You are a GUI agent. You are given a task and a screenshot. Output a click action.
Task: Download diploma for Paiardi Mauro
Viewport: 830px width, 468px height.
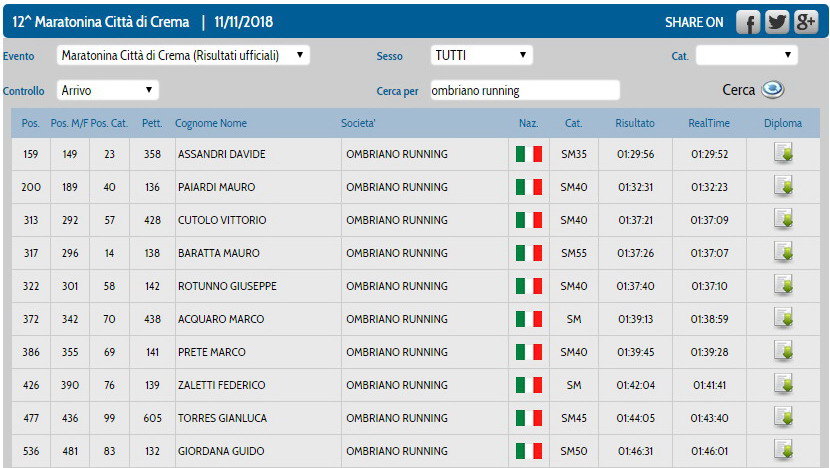(783, 186)
